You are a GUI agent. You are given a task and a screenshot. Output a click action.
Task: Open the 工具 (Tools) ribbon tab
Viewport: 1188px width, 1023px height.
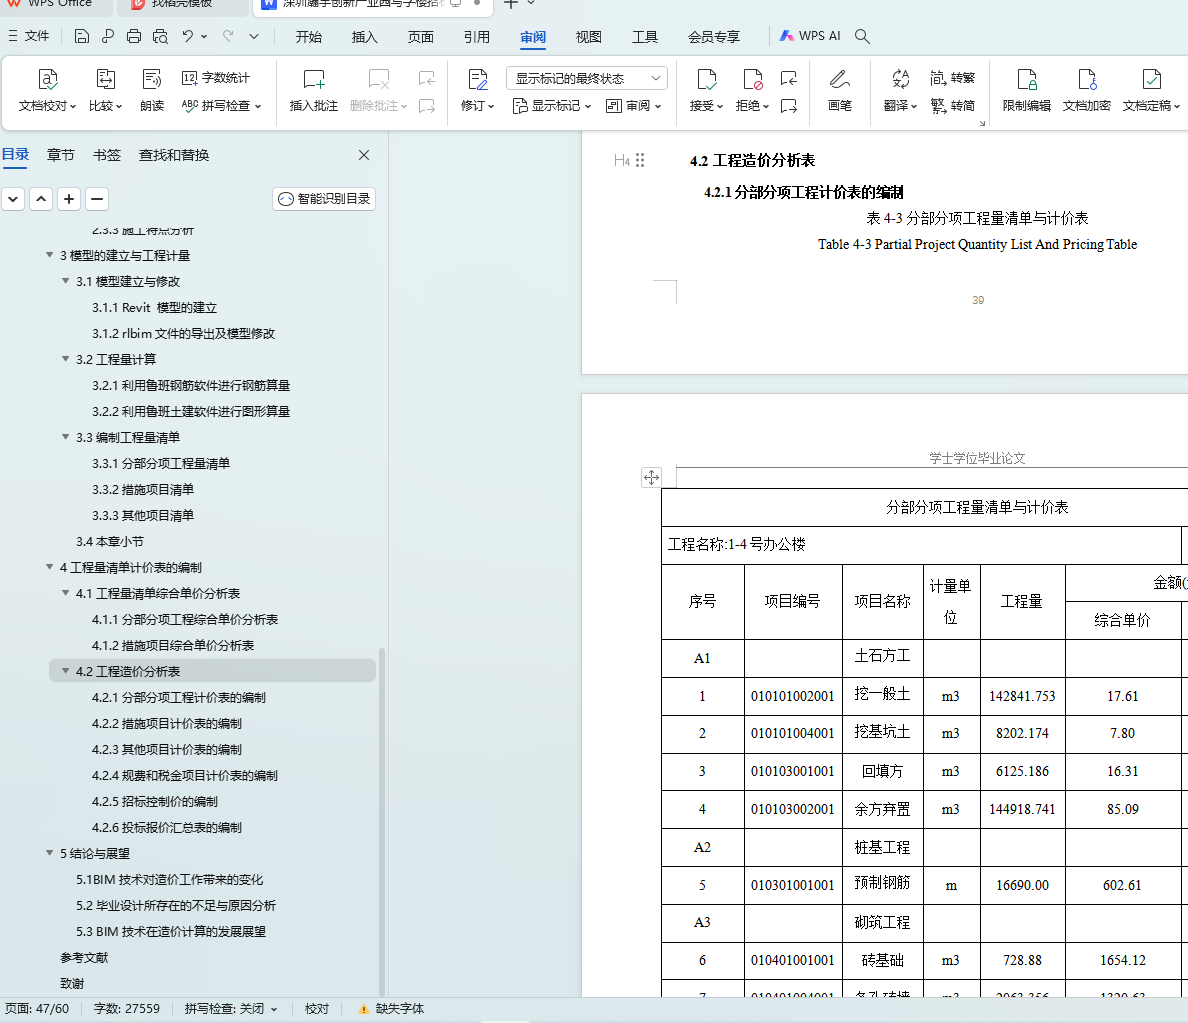tap(645, 36)
